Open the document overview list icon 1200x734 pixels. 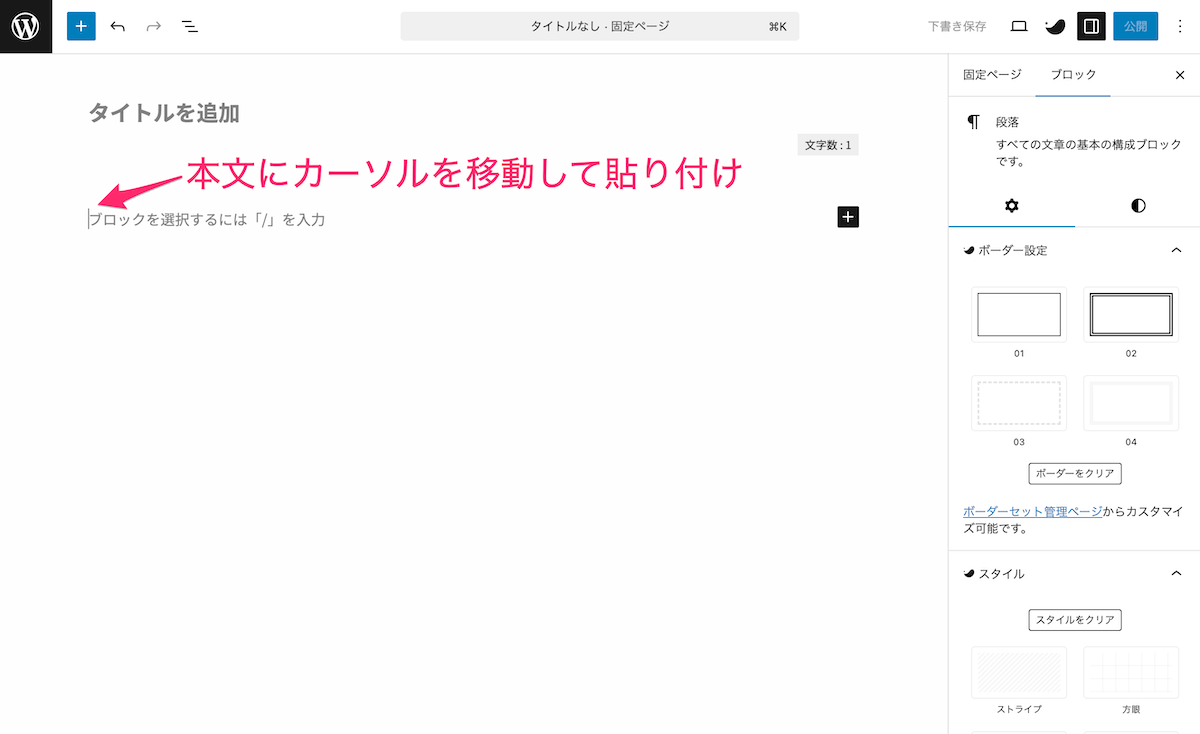click(x=190, y=26)
